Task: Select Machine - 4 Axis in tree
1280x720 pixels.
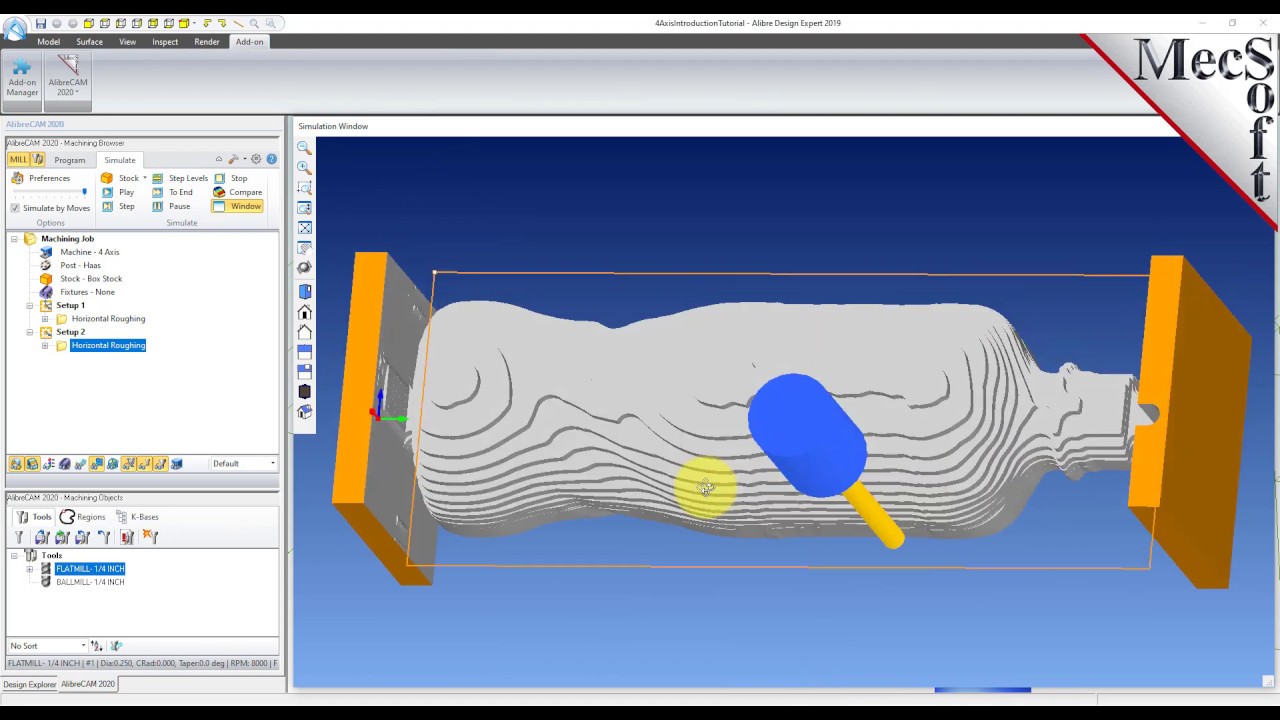Action: 89,252
